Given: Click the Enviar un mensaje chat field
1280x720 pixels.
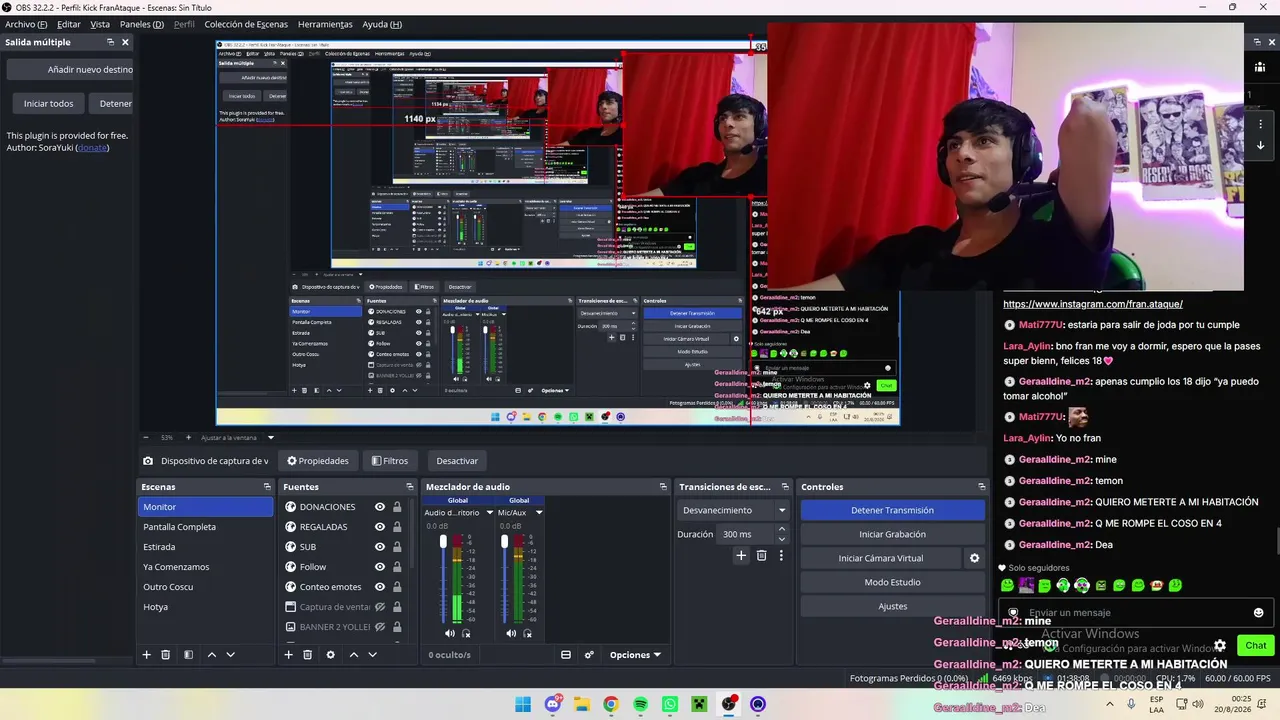Looking at the screenshot, I should 1135,613.
